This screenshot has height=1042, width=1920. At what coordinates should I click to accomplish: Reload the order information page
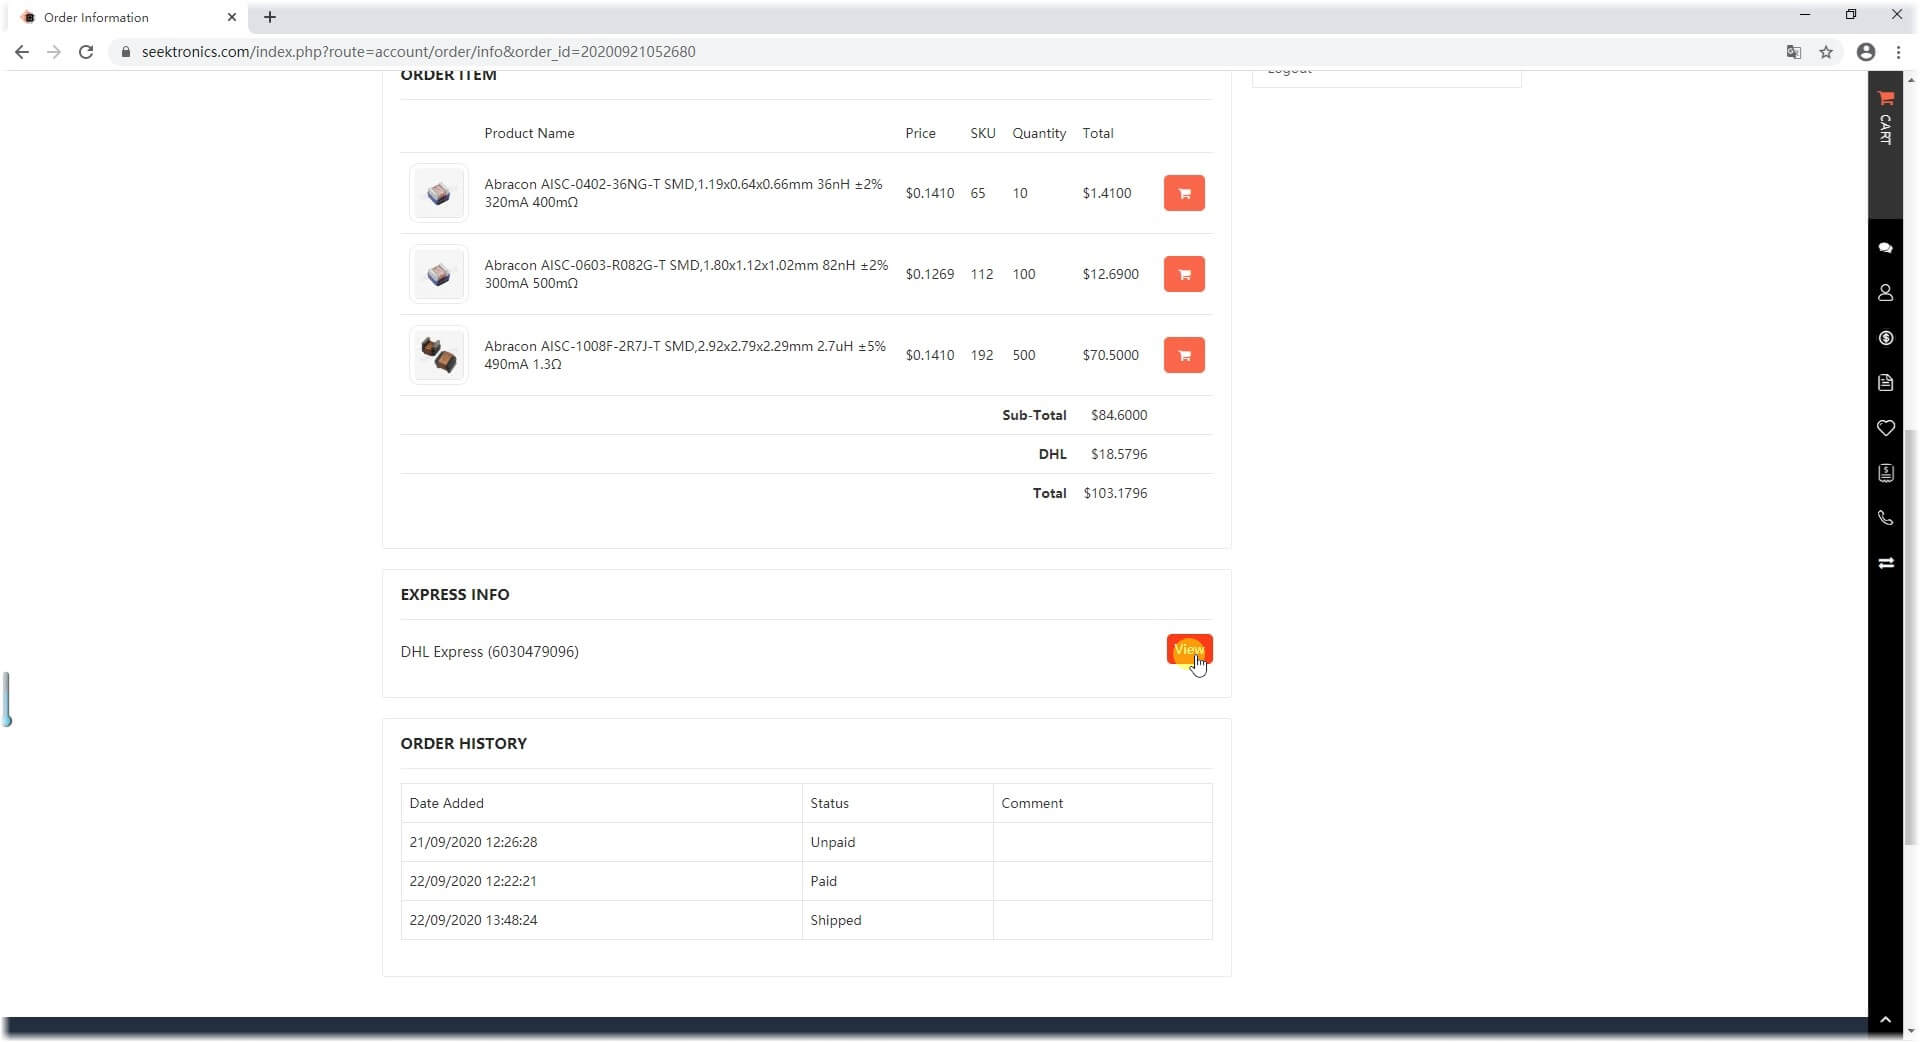pyautogui.click(x=86, y=52)
